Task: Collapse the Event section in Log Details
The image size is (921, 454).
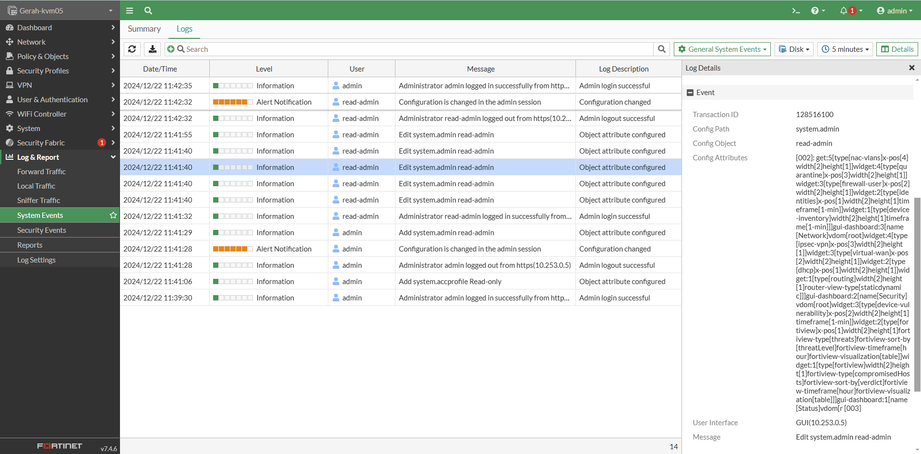Action: click(x=691, y=92)
